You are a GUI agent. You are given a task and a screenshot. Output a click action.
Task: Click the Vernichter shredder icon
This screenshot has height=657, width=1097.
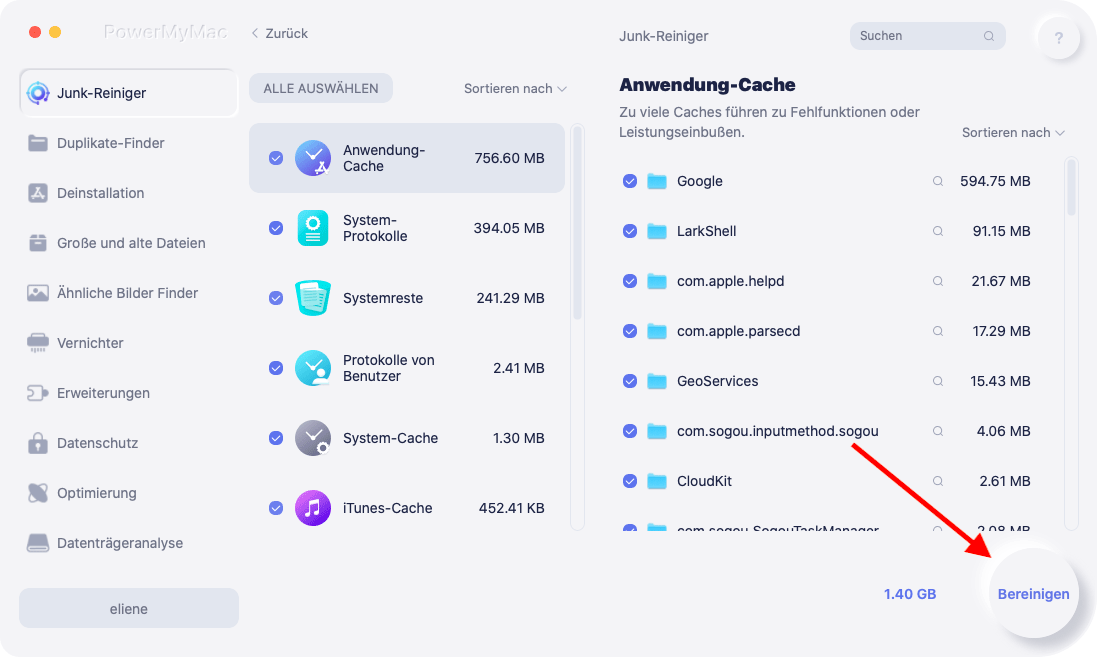38,343
